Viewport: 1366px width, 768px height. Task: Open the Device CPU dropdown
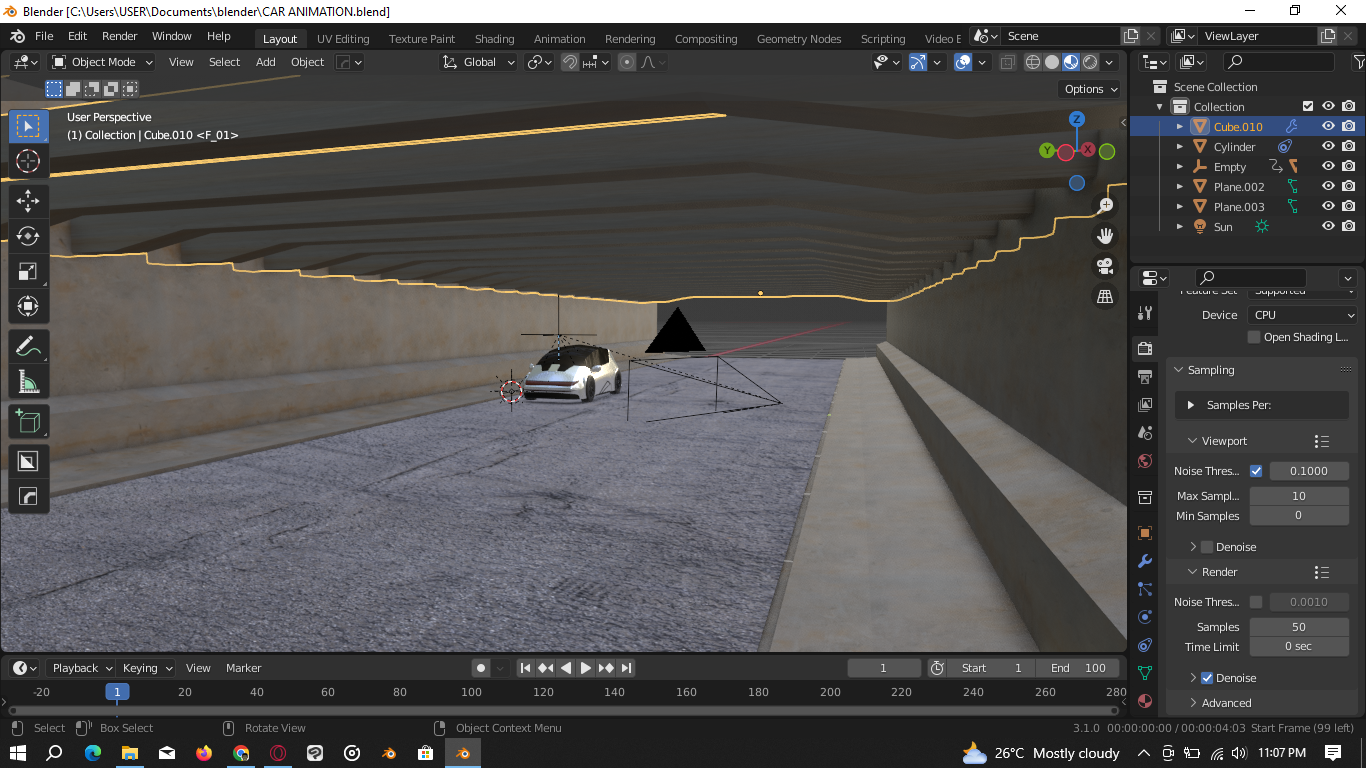(1302, 315)
